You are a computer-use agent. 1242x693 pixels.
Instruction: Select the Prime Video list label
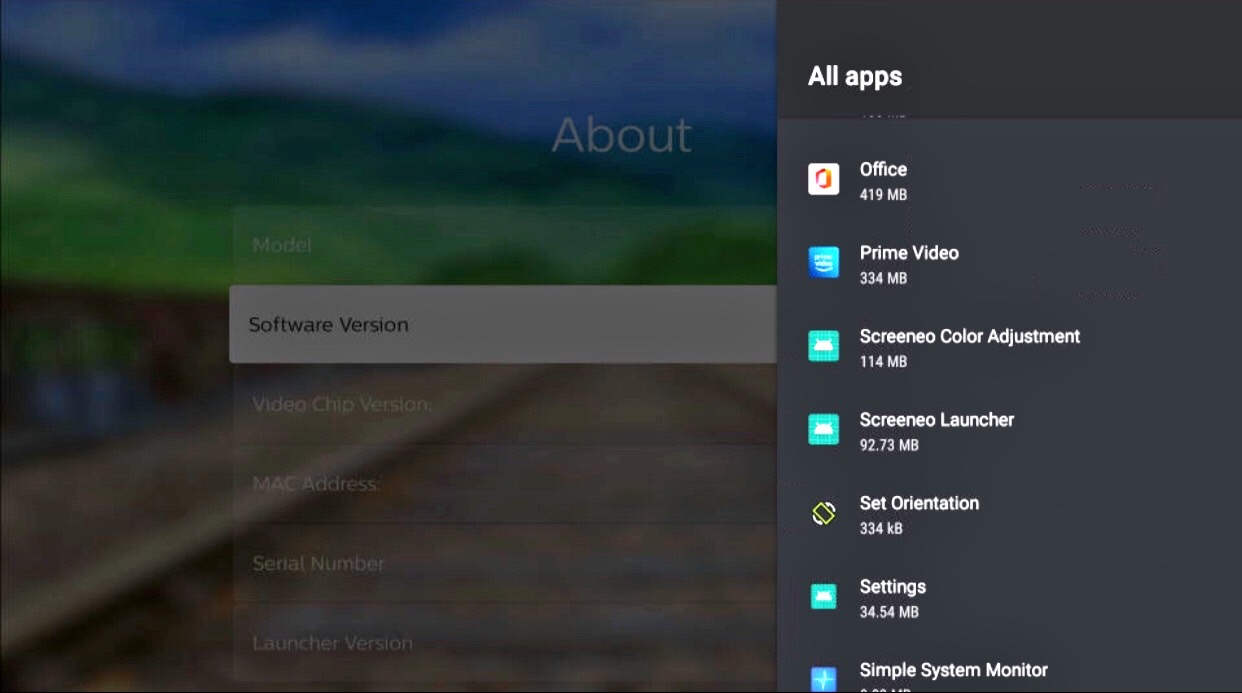[909, 253]
